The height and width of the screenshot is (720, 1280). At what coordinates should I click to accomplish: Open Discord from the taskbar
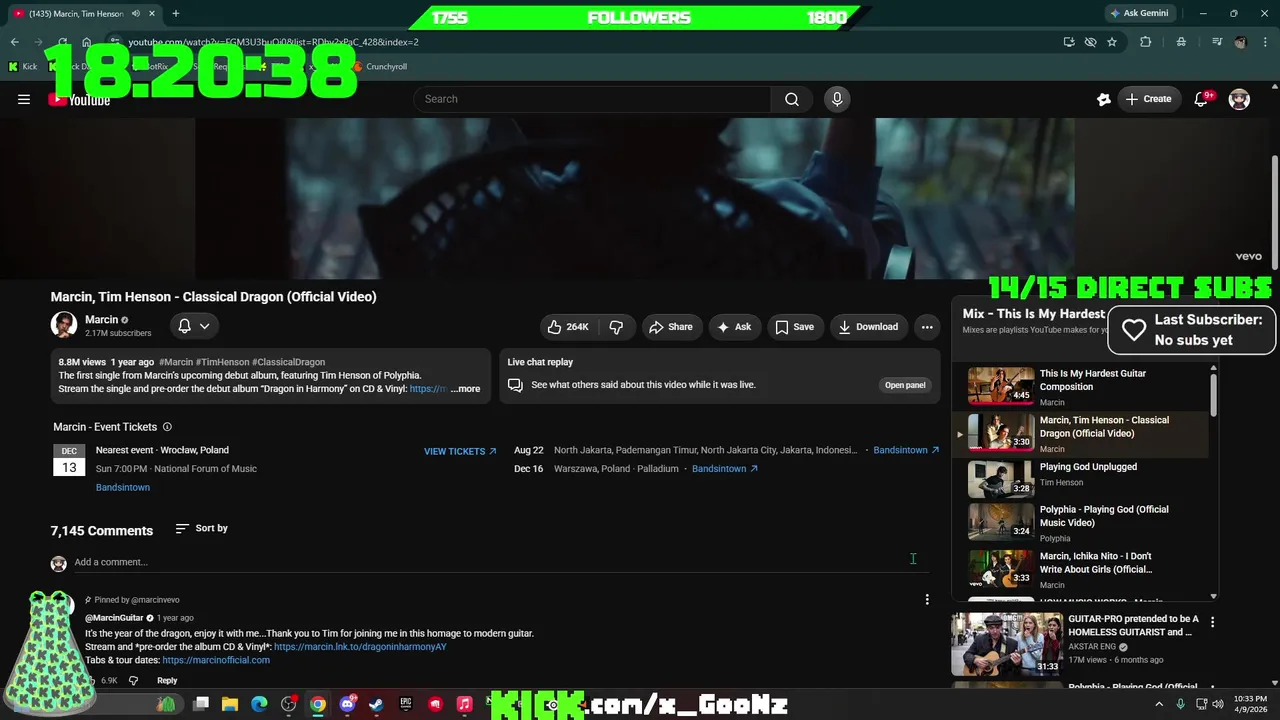[x=347, y=704]
